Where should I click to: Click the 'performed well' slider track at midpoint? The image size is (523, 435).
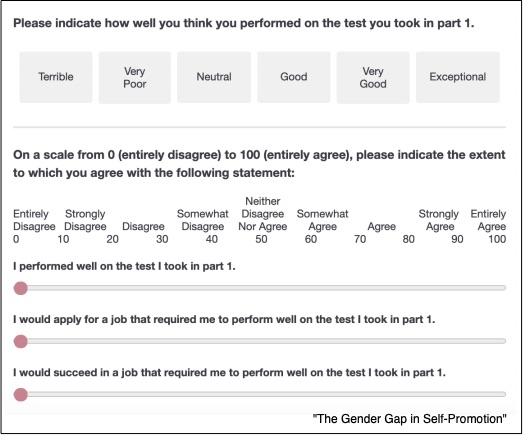(x=260, y=288)
